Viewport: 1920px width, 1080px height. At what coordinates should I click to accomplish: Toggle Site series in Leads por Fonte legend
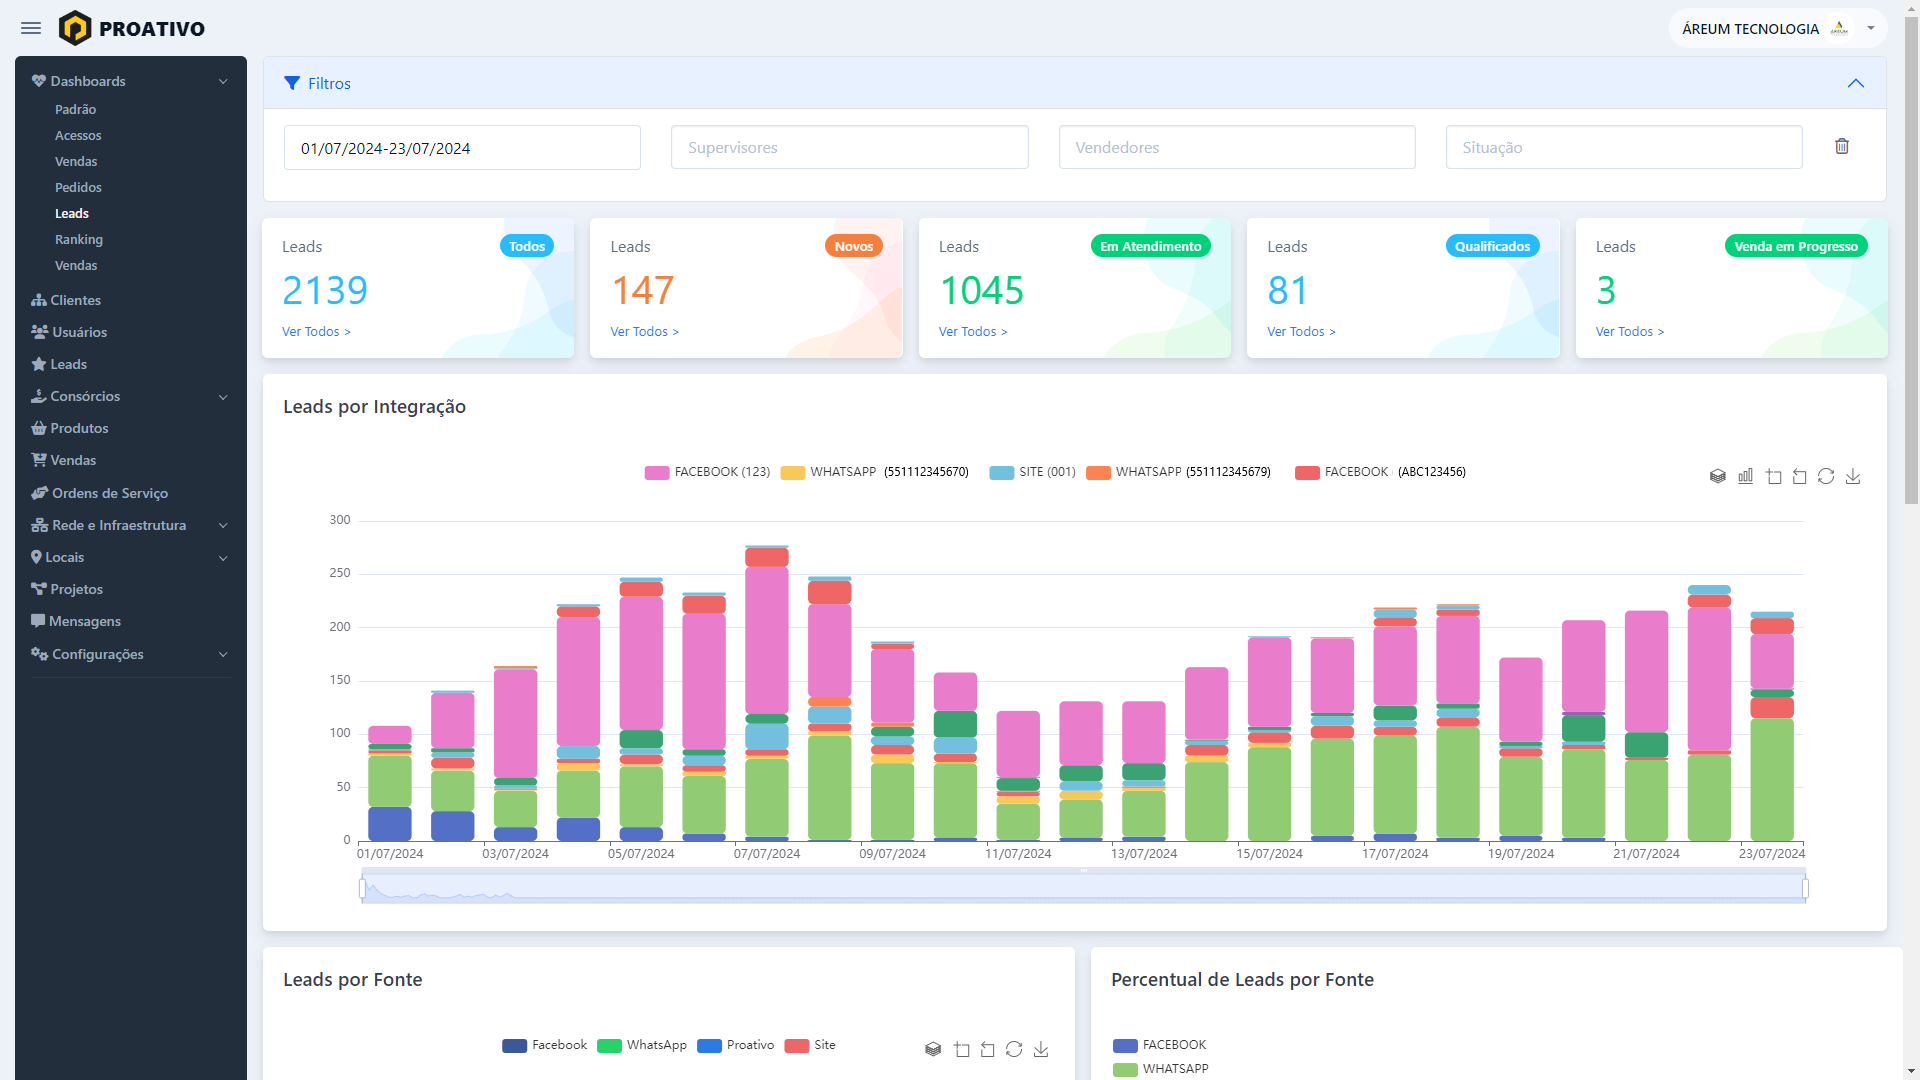point(810,1045)
